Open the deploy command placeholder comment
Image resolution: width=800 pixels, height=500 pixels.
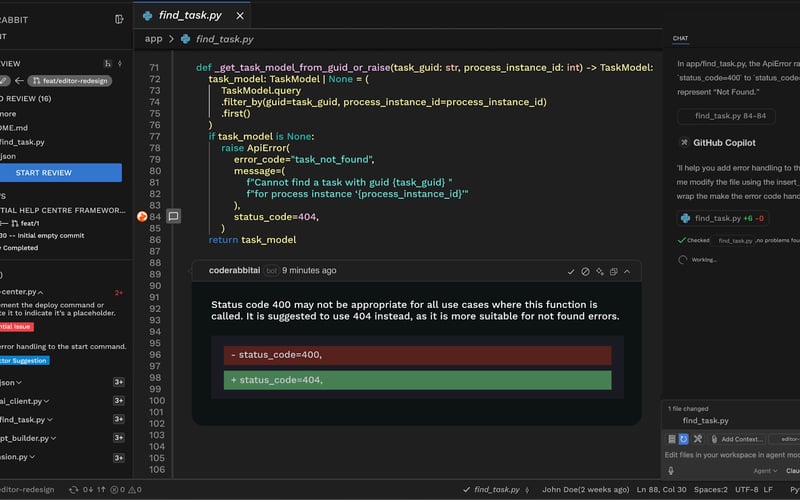click(x=58, y=309)
